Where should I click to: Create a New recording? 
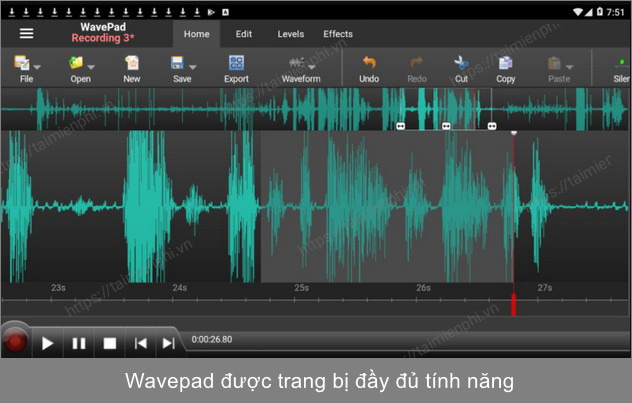coord(132,68)
